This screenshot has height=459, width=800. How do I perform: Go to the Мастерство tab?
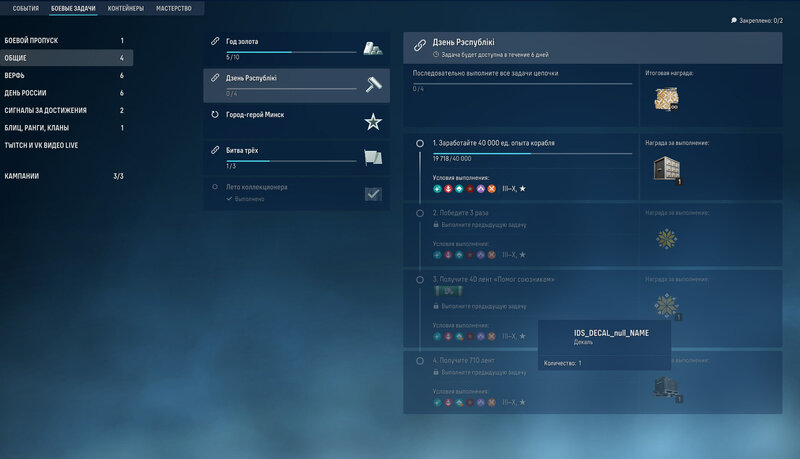(x=173, y=8)
